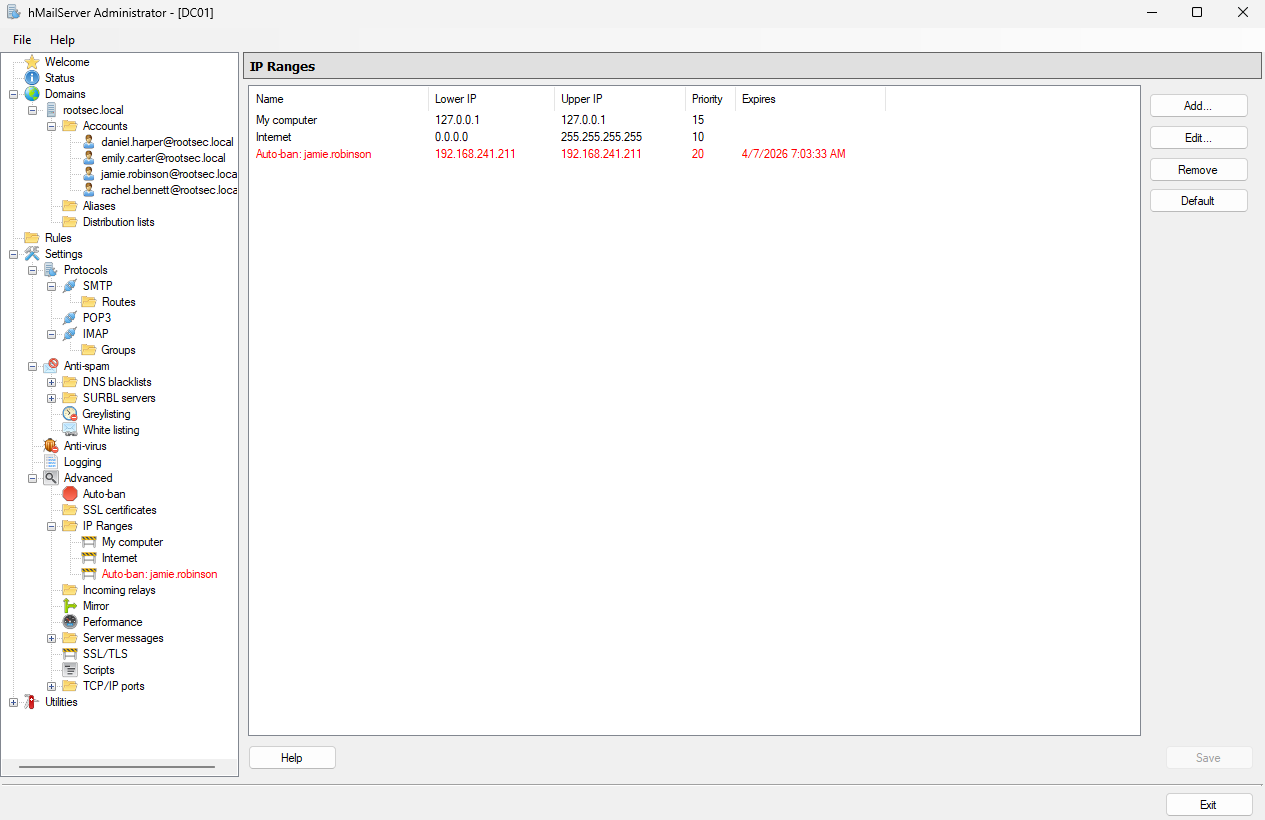
Task: Open jamie.robinson account user icon
Action: (x=89, y=174)
